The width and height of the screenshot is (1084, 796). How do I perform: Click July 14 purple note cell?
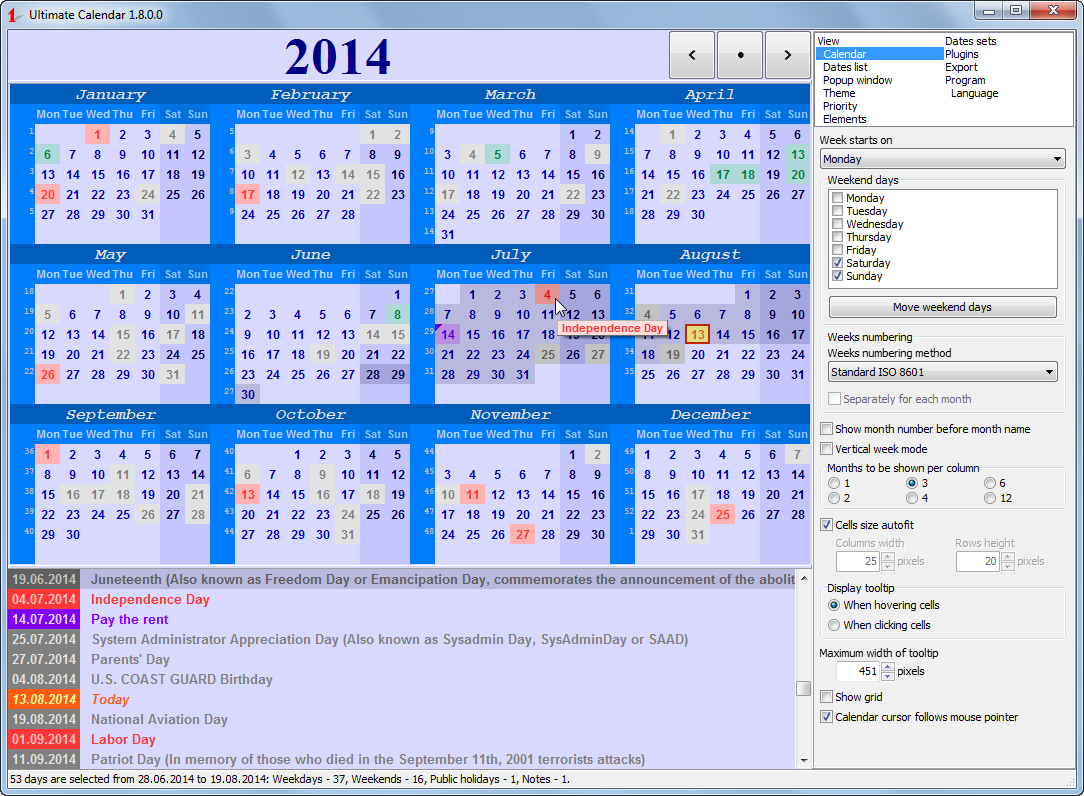(447, 335)
